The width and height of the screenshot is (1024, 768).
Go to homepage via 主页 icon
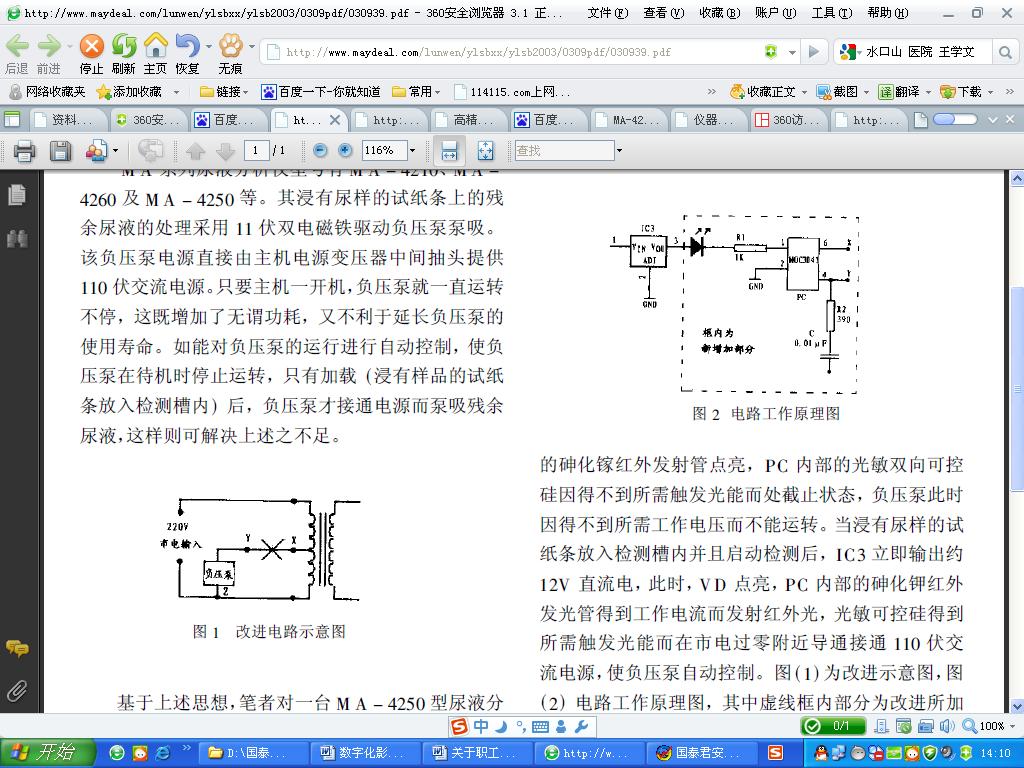coord(155,46)
